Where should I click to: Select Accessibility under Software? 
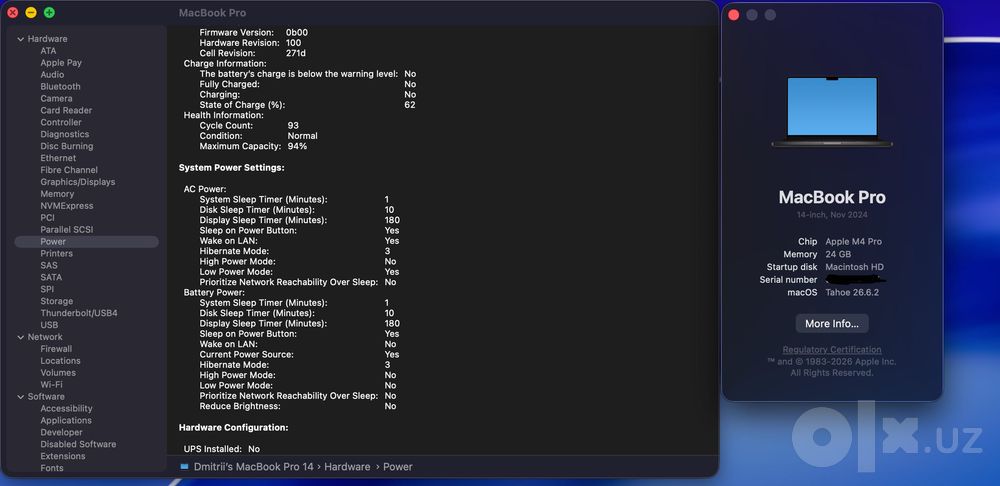pyautogui.click(x=66, y=408)
